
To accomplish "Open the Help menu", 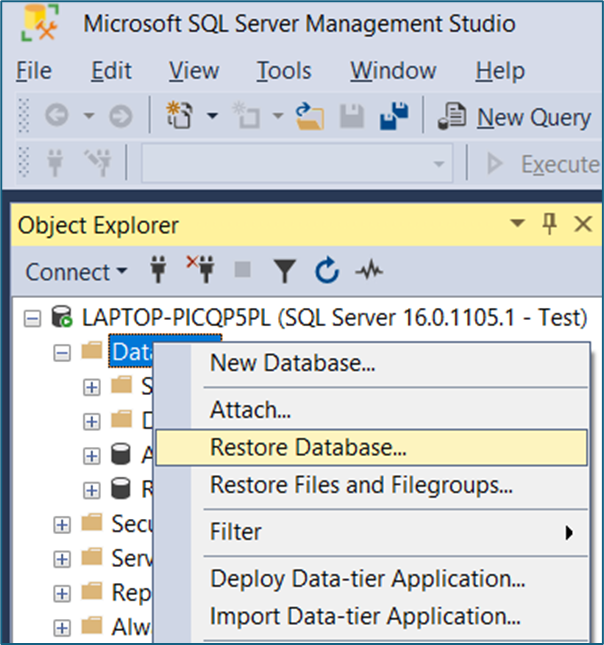I will 500,71.
